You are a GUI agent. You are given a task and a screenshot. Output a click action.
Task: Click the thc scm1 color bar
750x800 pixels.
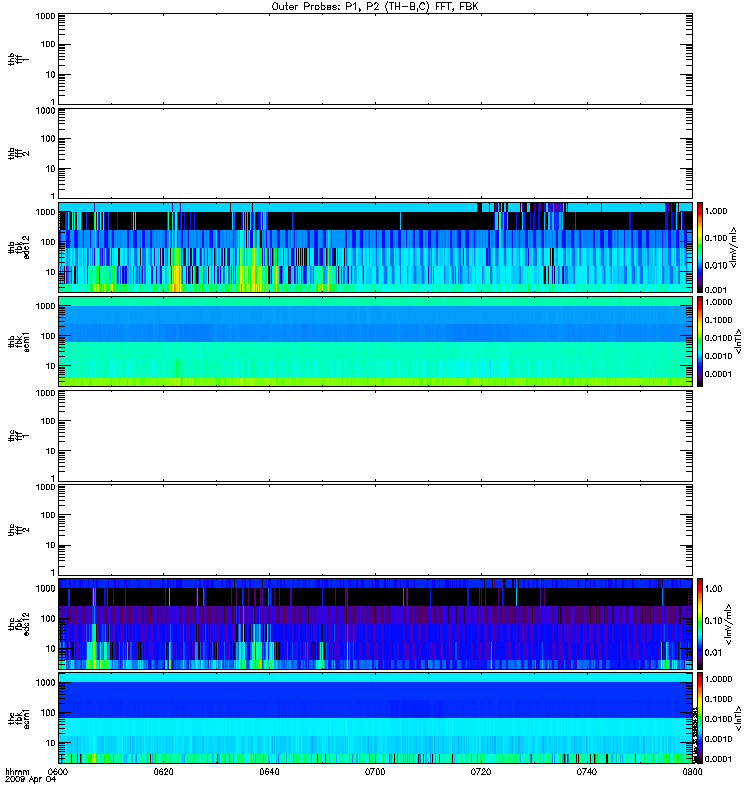[x=700, y=718]
